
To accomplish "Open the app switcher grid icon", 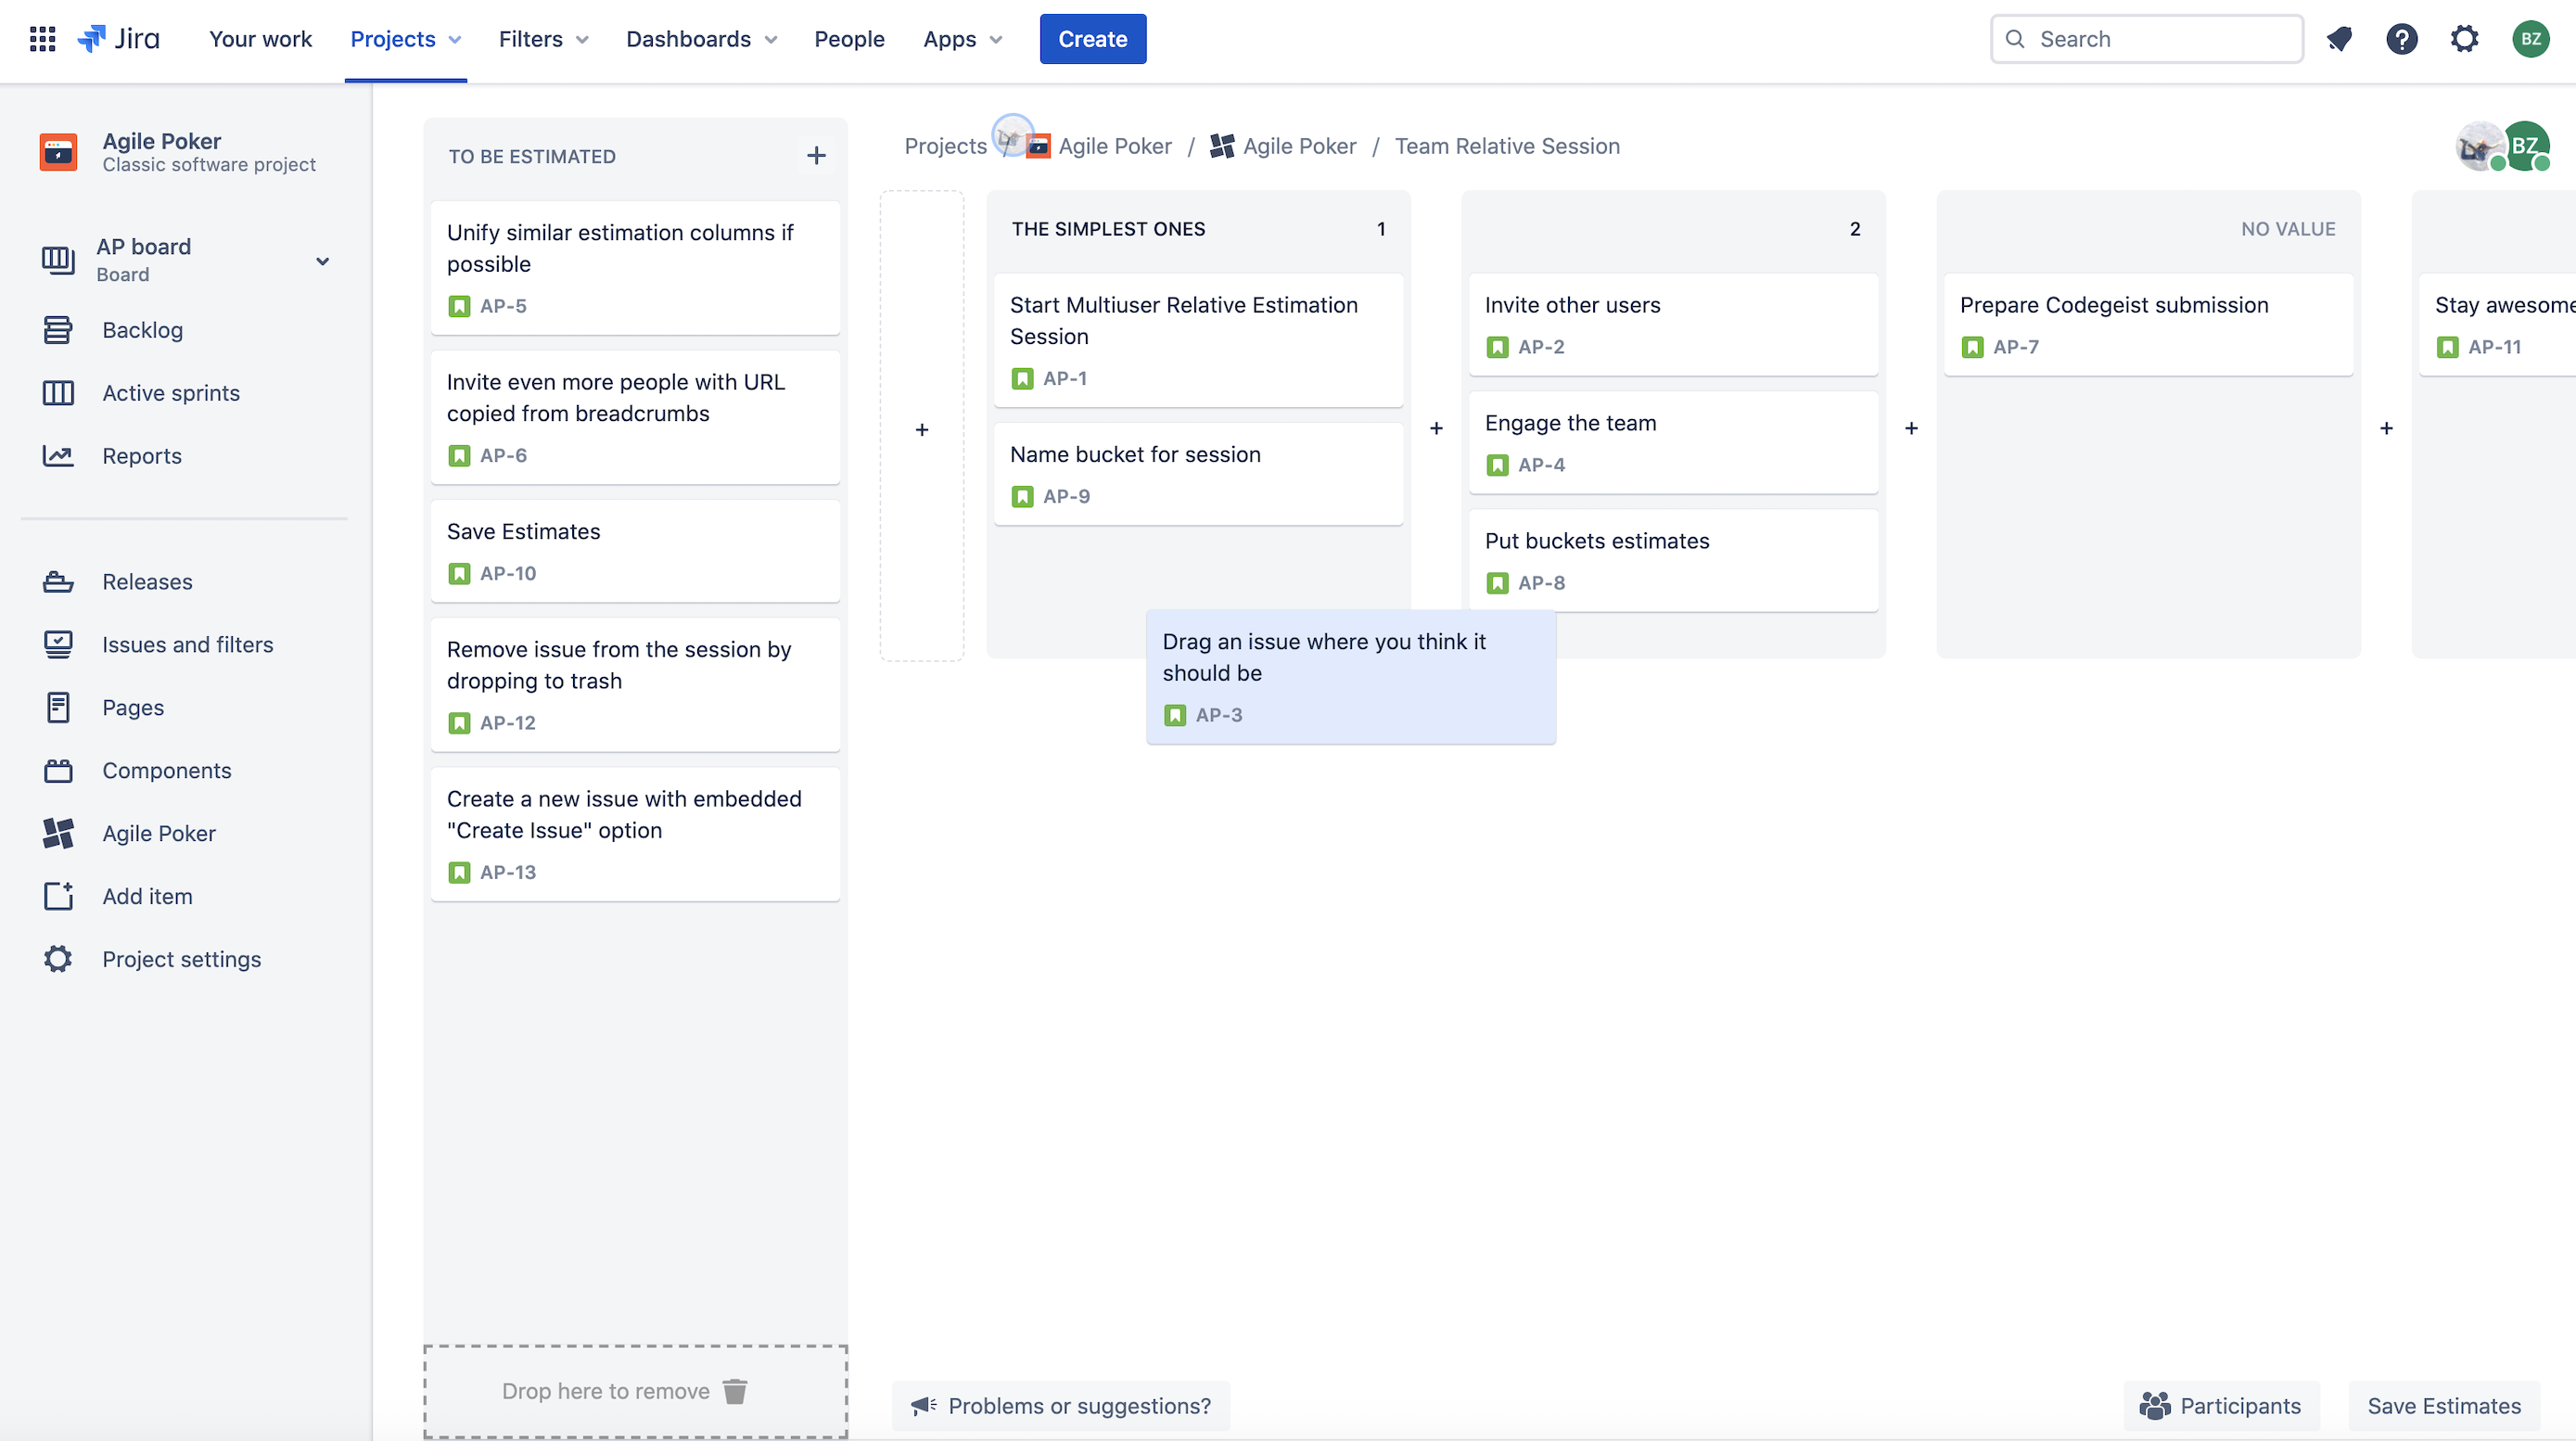I will (x=42, y=39).
